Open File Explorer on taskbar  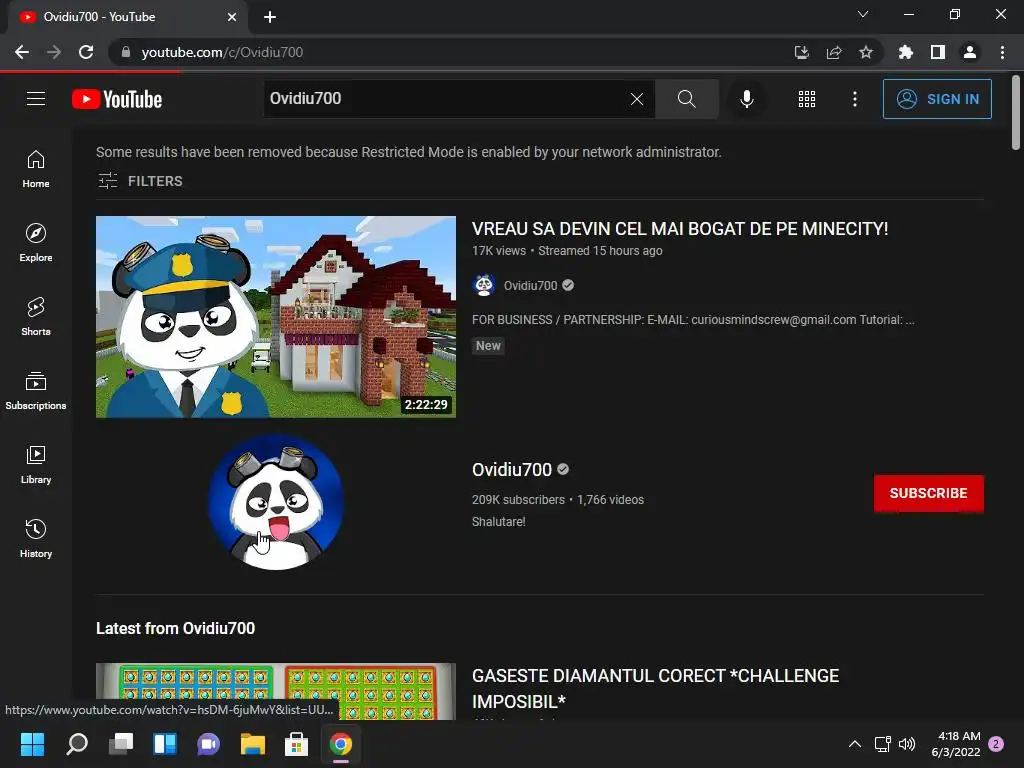tap(252, 744)
